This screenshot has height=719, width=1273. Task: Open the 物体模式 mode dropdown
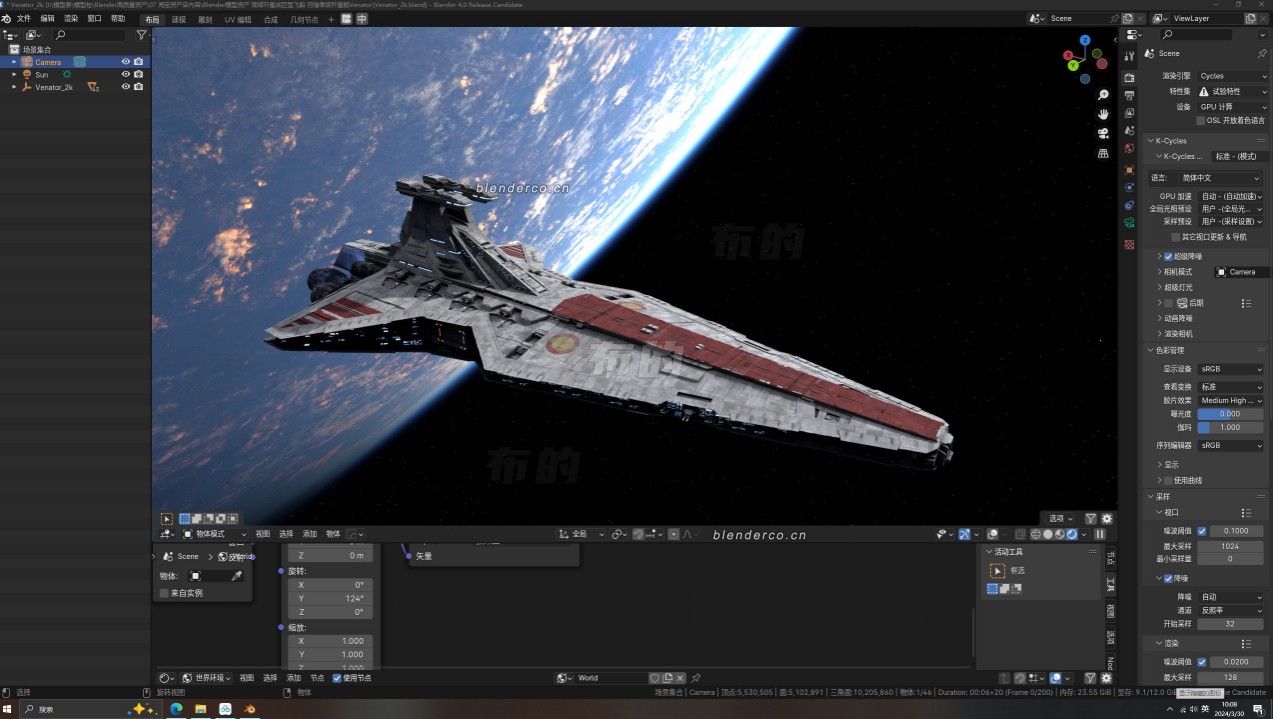(x=214, y=534)
